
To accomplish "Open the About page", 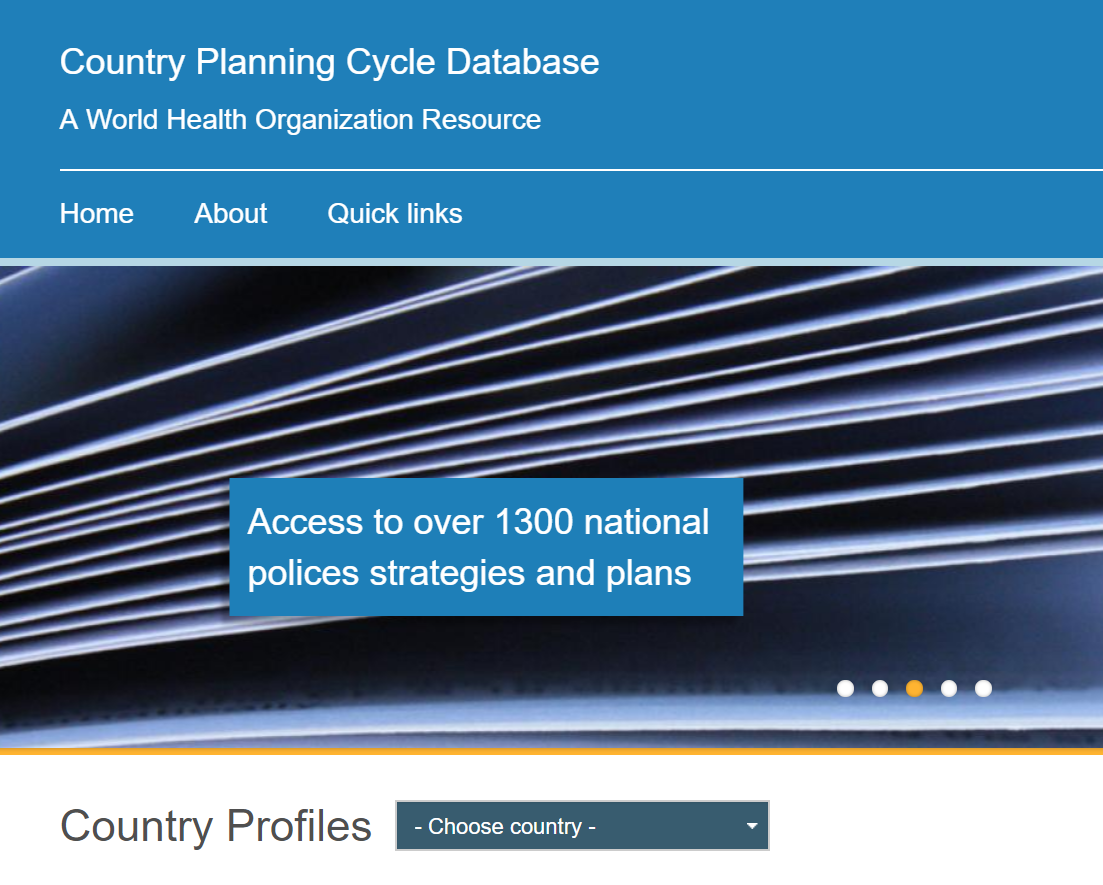I will tap(230, 213).
